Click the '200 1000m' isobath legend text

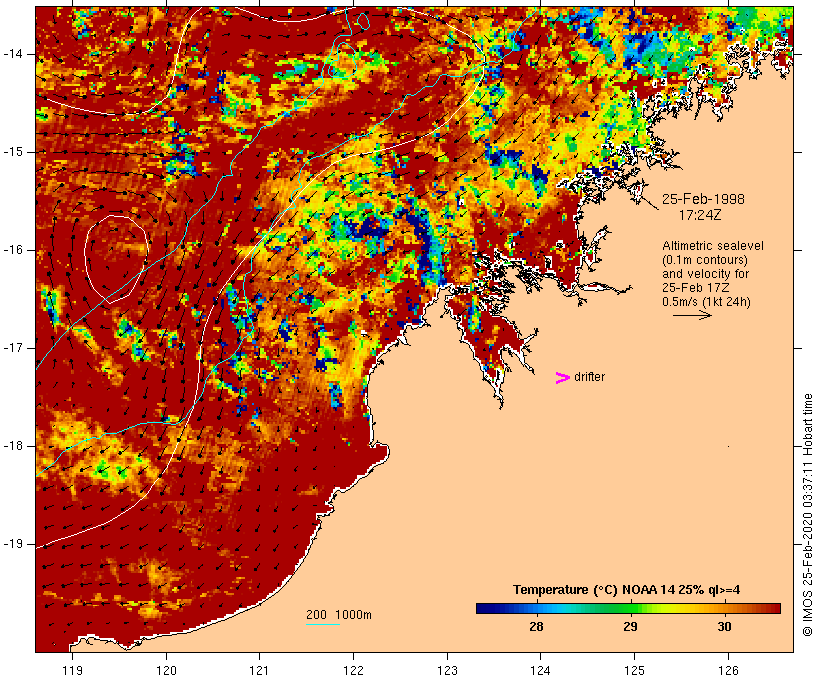pos(339,615)
